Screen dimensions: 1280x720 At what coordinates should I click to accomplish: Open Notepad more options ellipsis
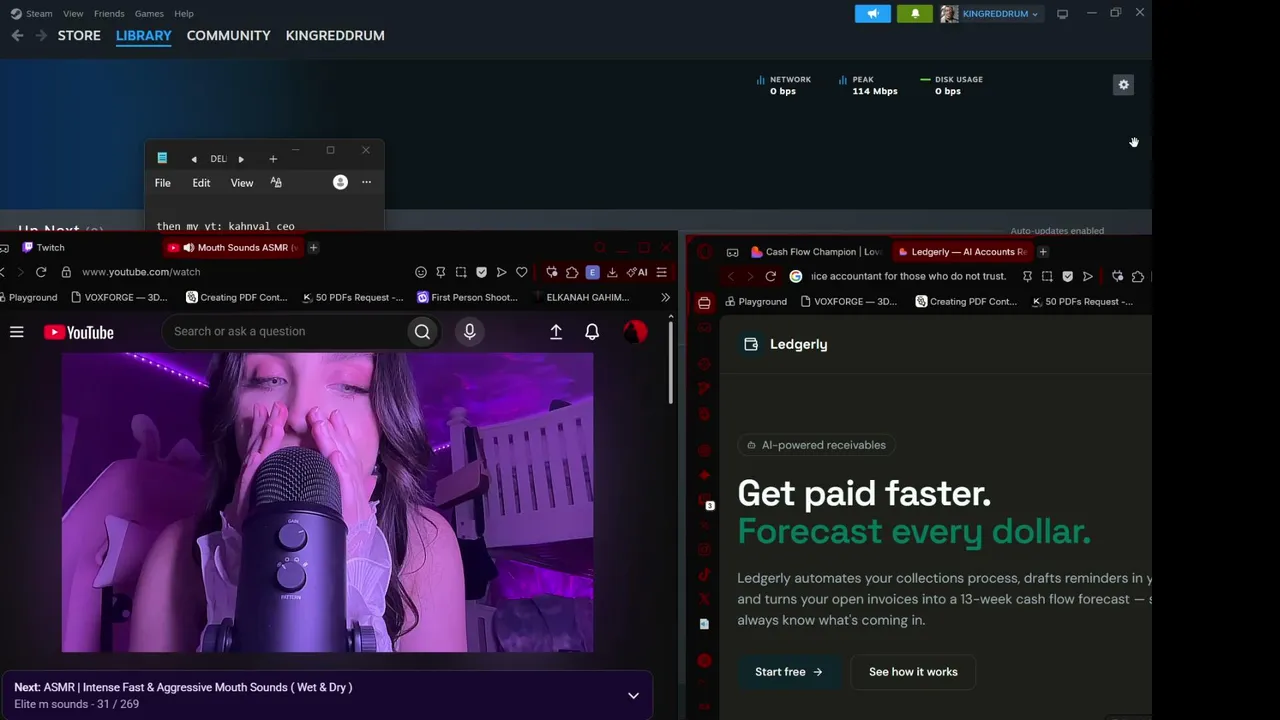pyautogui.click(x=366, y=182)
